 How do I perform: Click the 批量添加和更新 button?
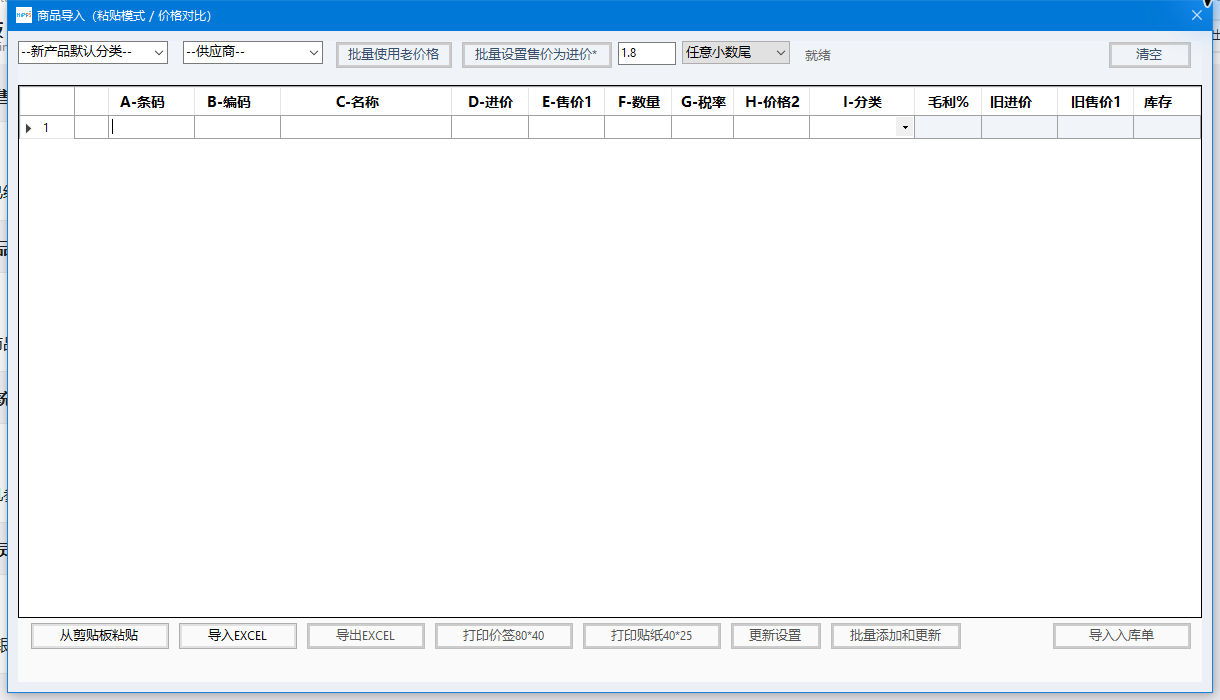click(x=896, y=636)
